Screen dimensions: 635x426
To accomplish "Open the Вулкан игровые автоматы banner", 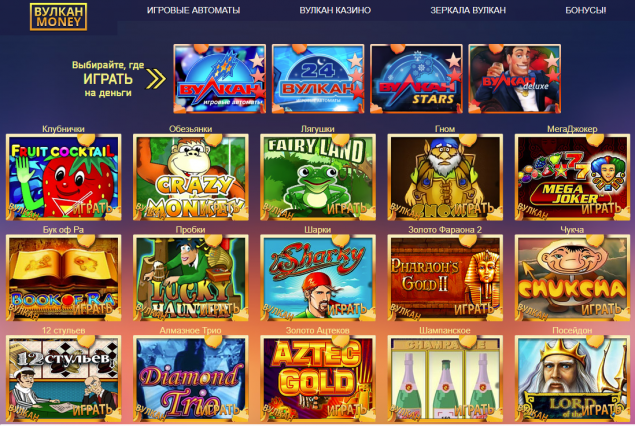I will click(219, 79).
